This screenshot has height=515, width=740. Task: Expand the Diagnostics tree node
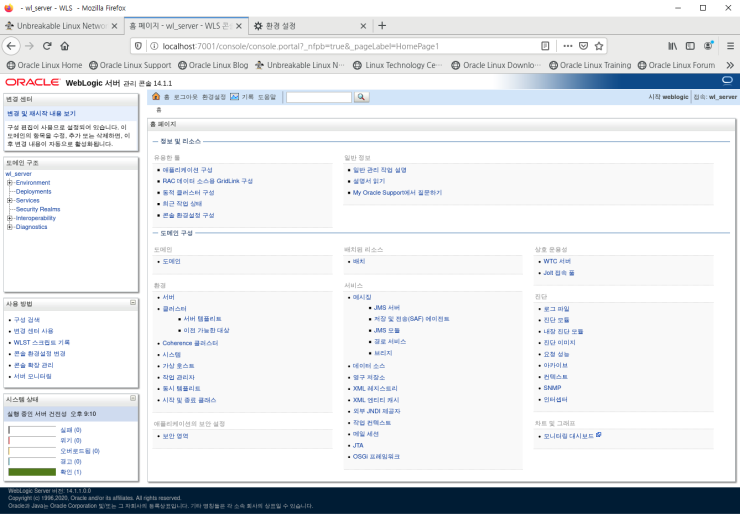[9, 227]
